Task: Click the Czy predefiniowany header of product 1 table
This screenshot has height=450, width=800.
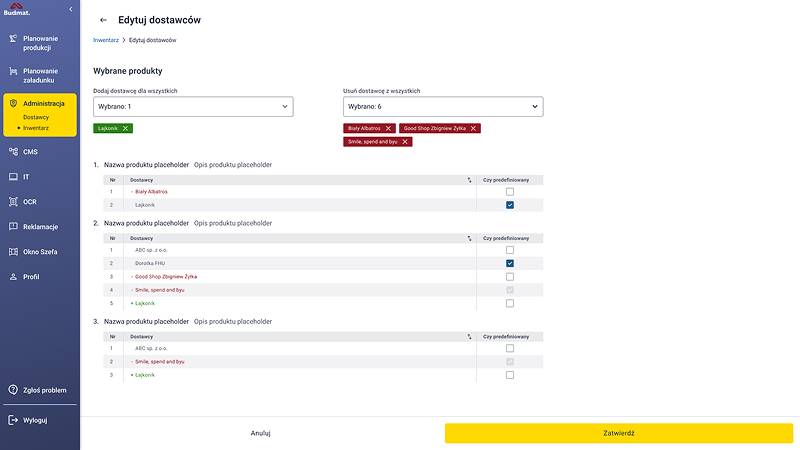Action: (506, 180)
